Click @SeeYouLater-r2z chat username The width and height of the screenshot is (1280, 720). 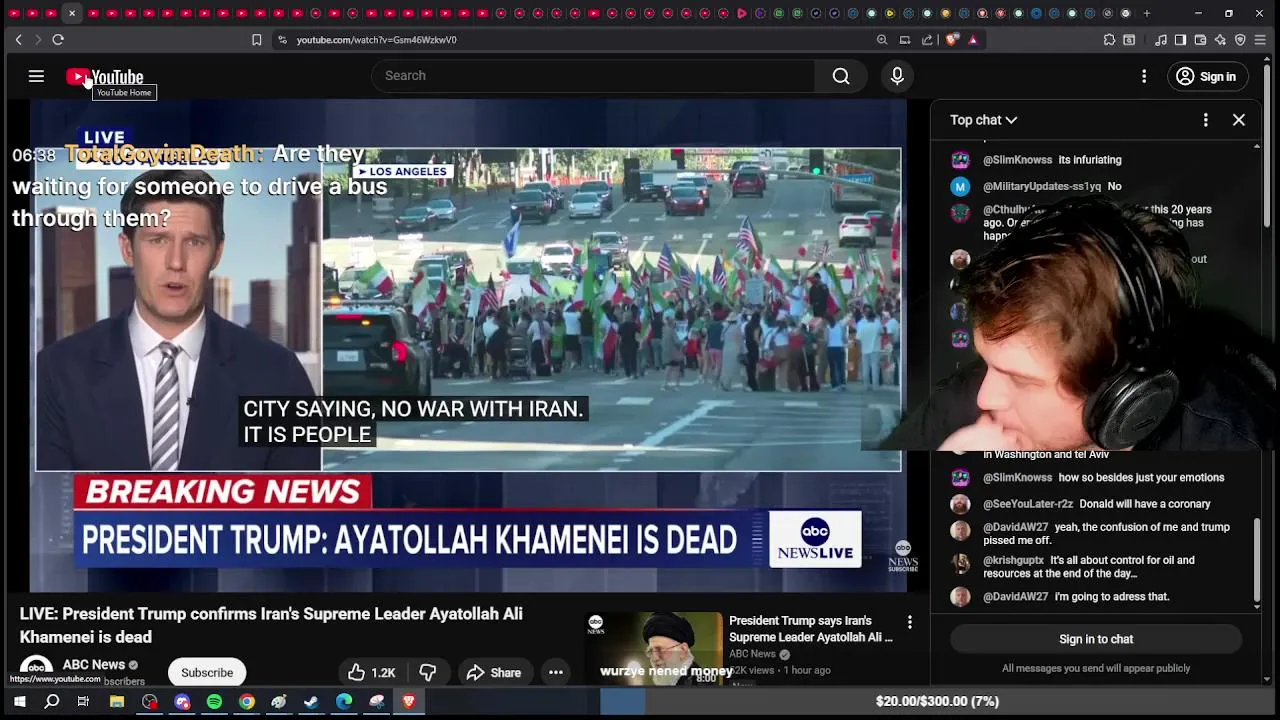(1028, 504)
